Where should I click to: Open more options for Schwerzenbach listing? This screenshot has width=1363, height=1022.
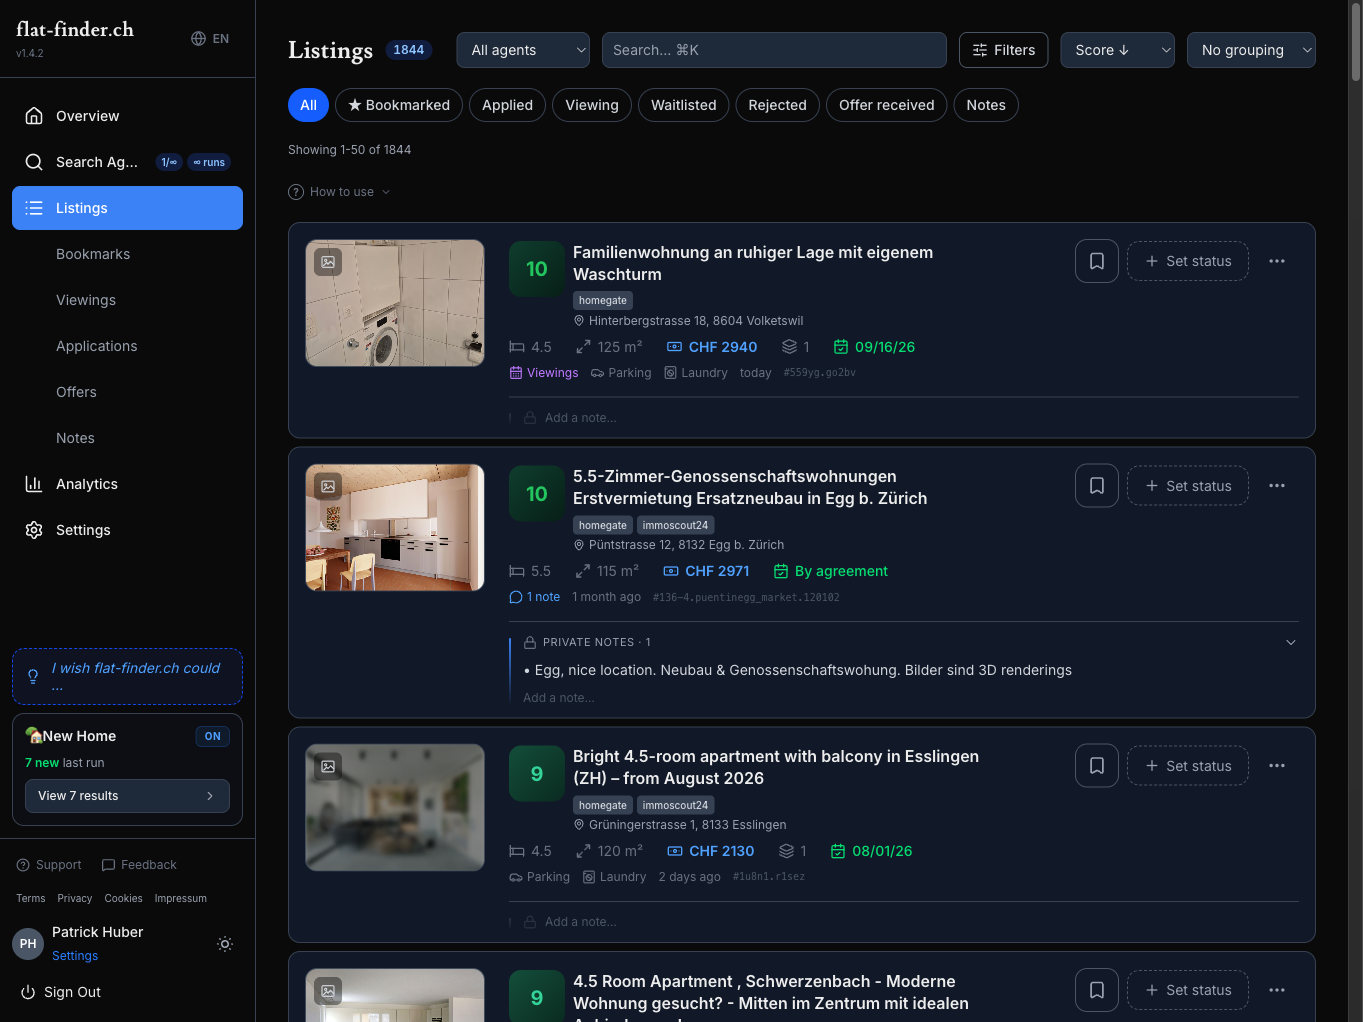1277,990
